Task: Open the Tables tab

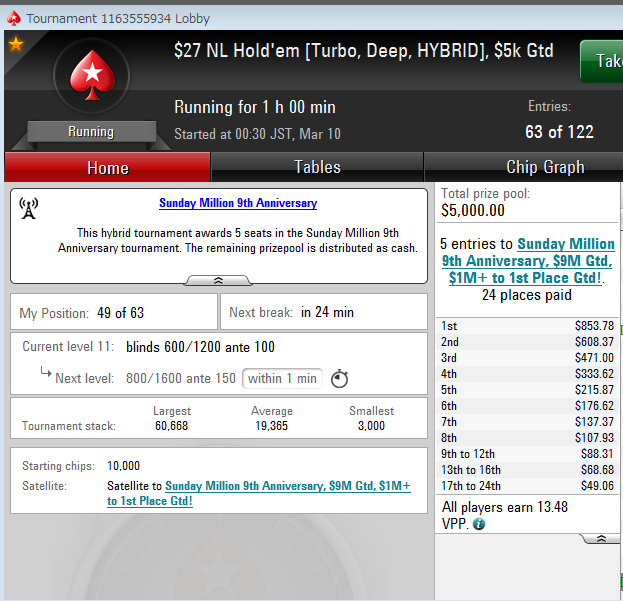Action: point(317,167)
